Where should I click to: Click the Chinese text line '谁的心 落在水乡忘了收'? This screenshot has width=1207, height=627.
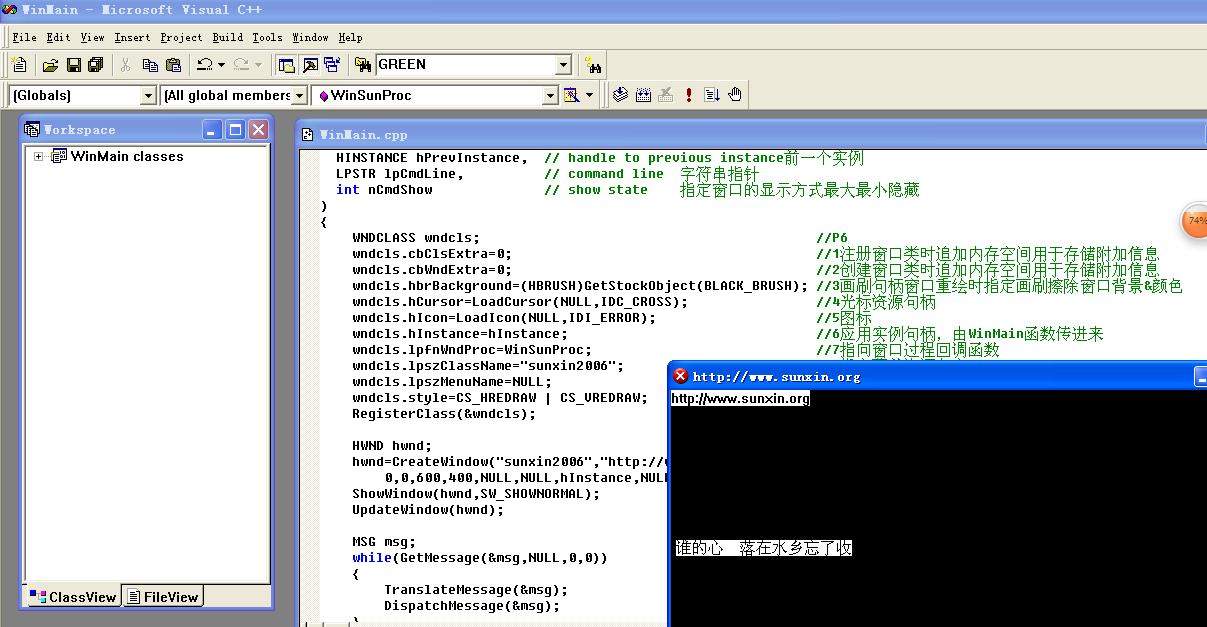(x=763, y=548)
